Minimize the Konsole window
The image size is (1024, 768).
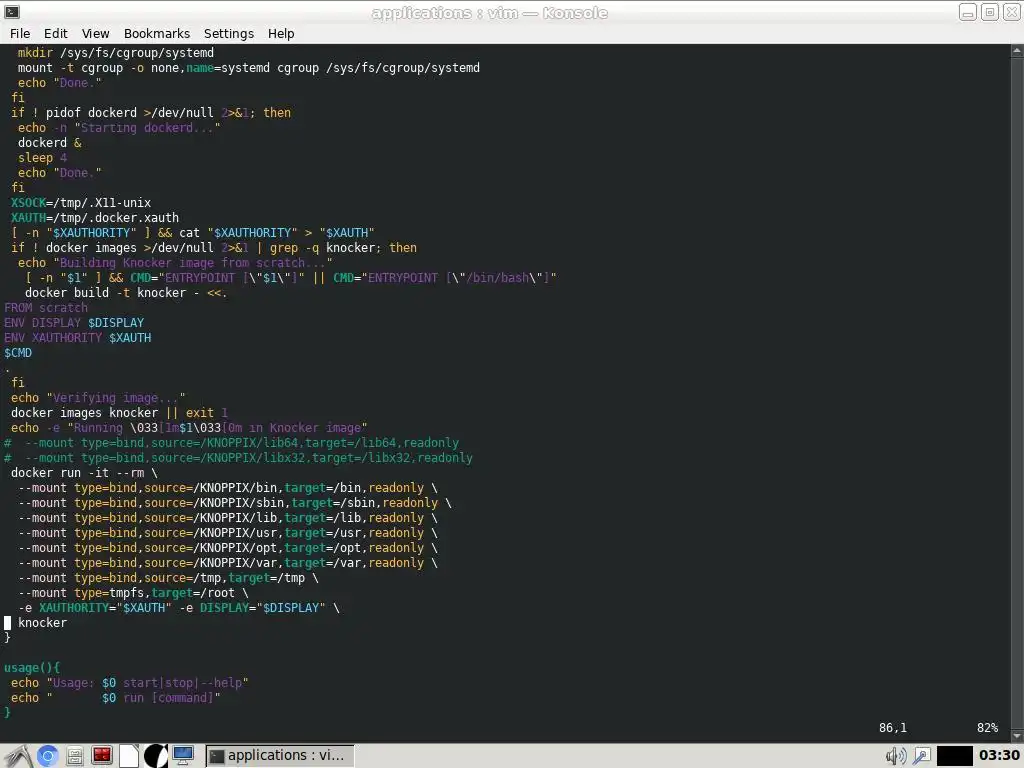point(968,12)
